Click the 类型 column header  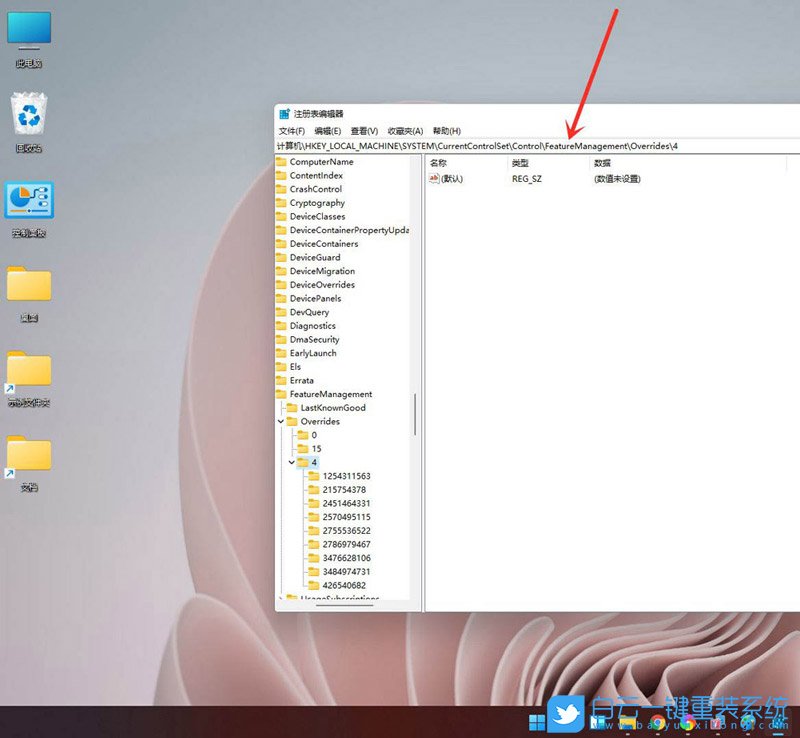[x=520, y=162]
